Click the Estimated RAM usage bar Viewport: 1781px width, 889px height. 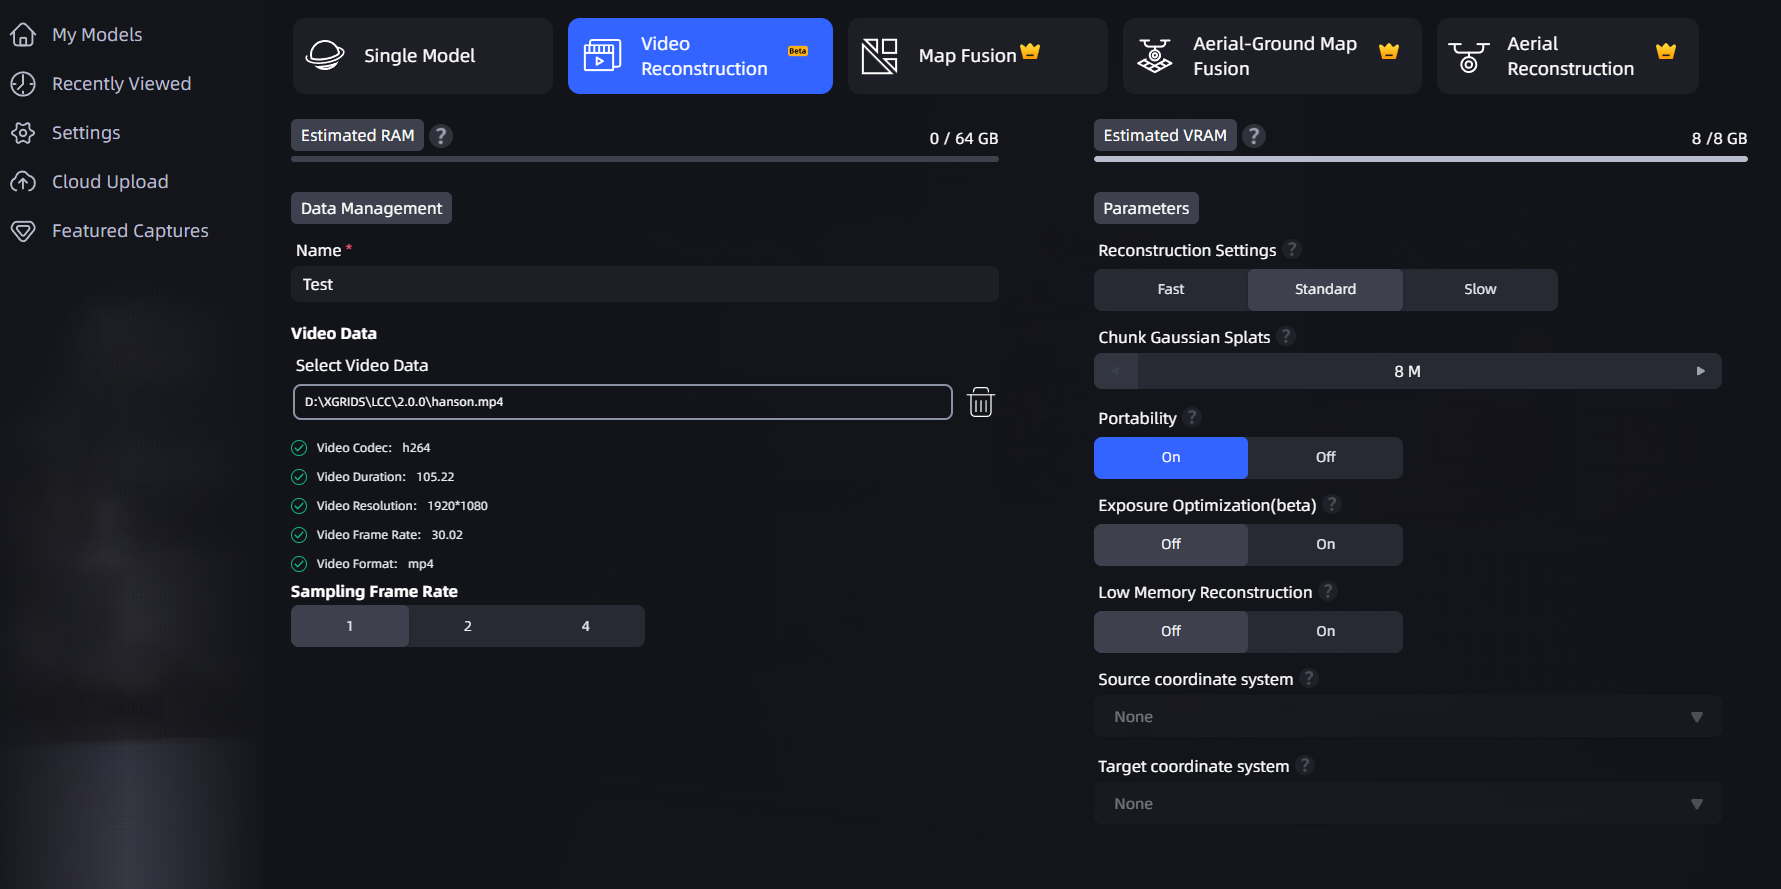click(x=645, y=159)
